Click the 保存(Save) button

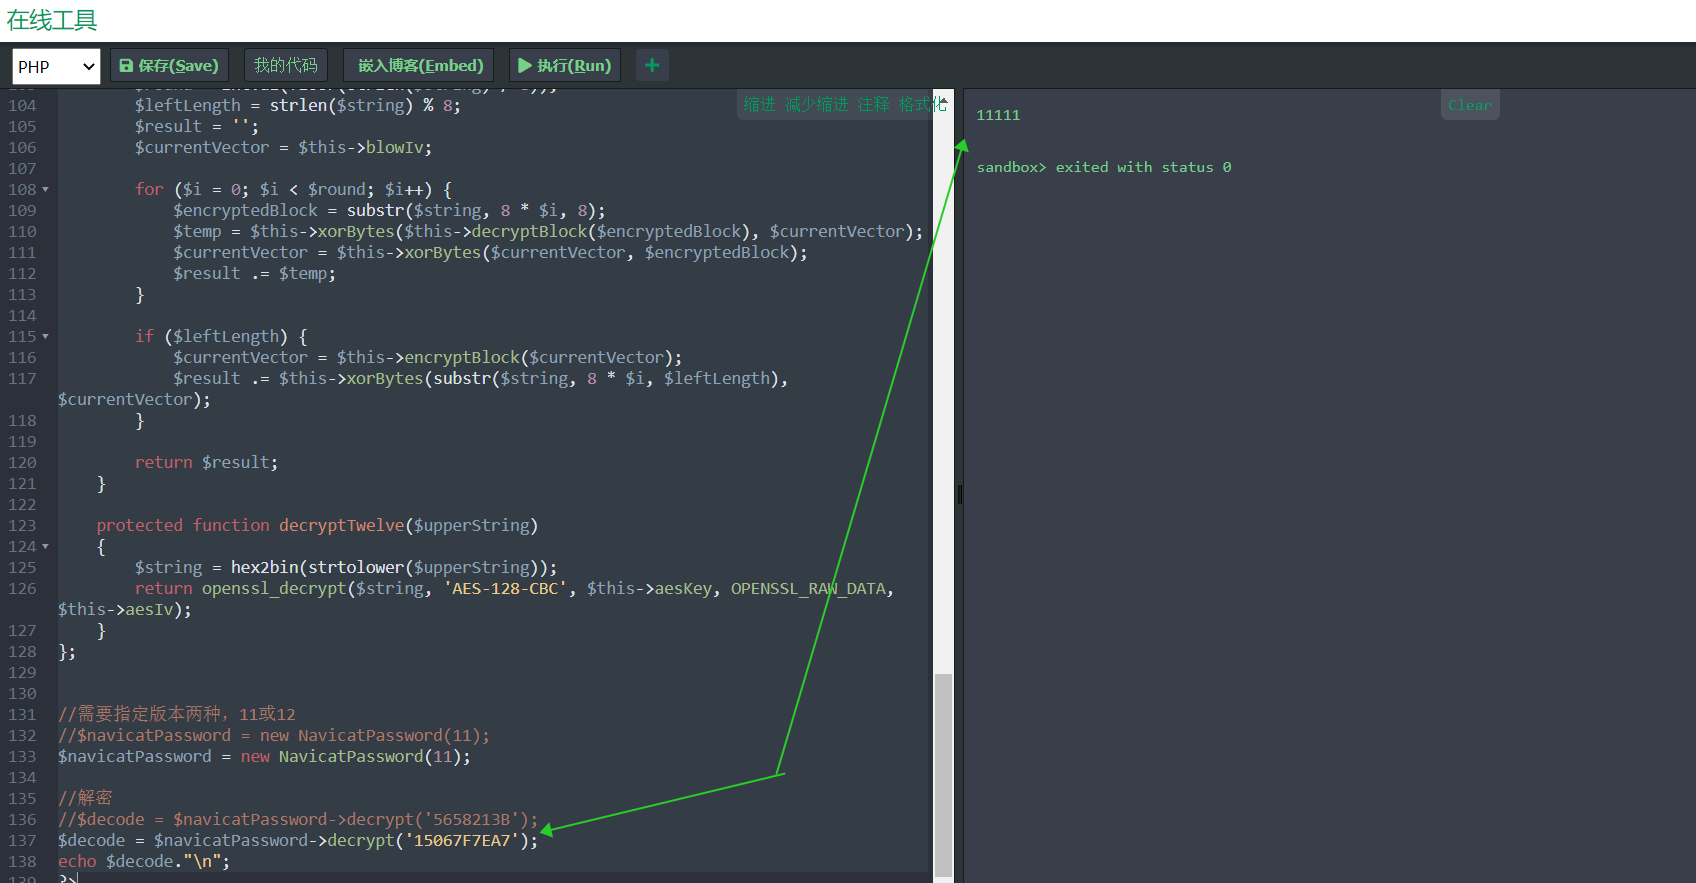(x=169, y=66)
